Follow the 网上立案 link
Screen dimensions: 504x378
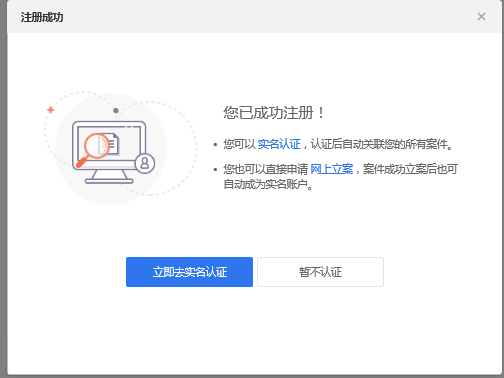pos(332,169)
